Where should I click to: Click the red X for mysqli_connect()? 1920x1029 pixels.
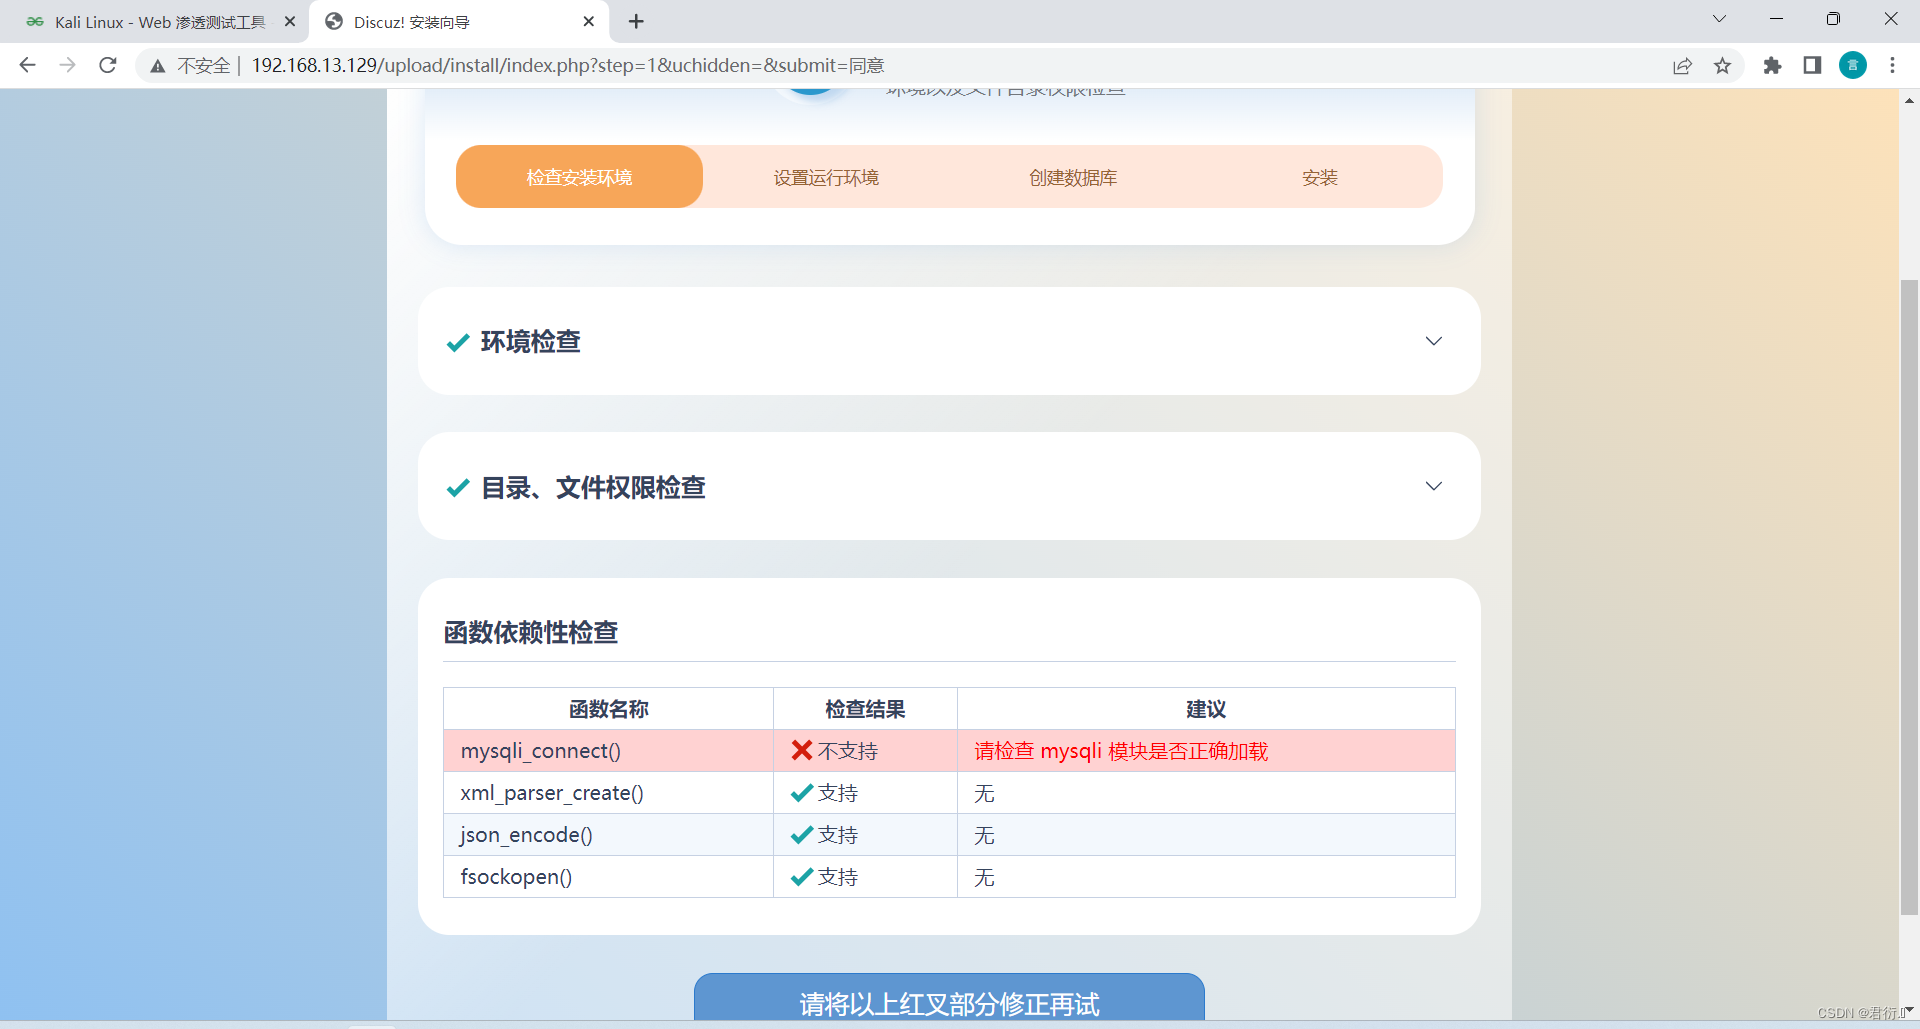[x=801, y=750]
